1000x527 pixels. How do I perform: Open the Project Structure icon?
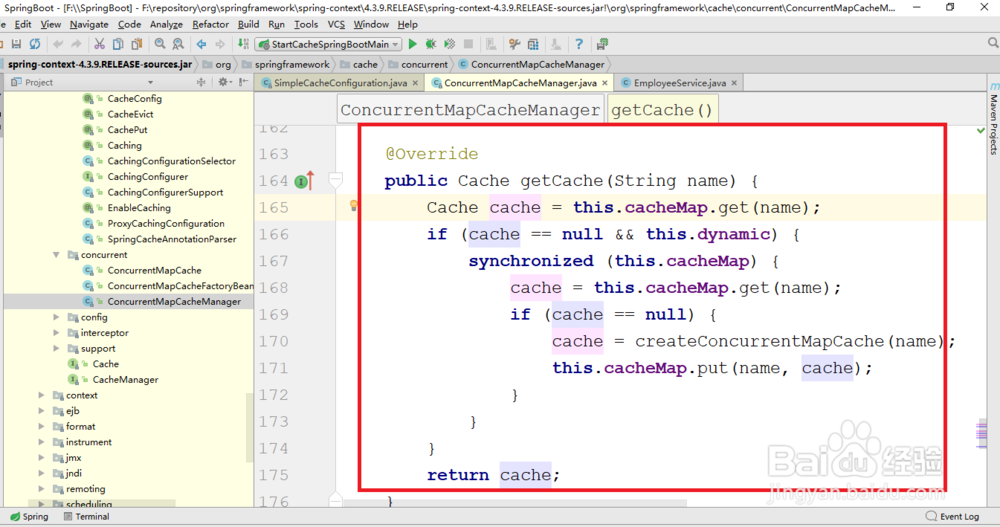tap(533, 44)
